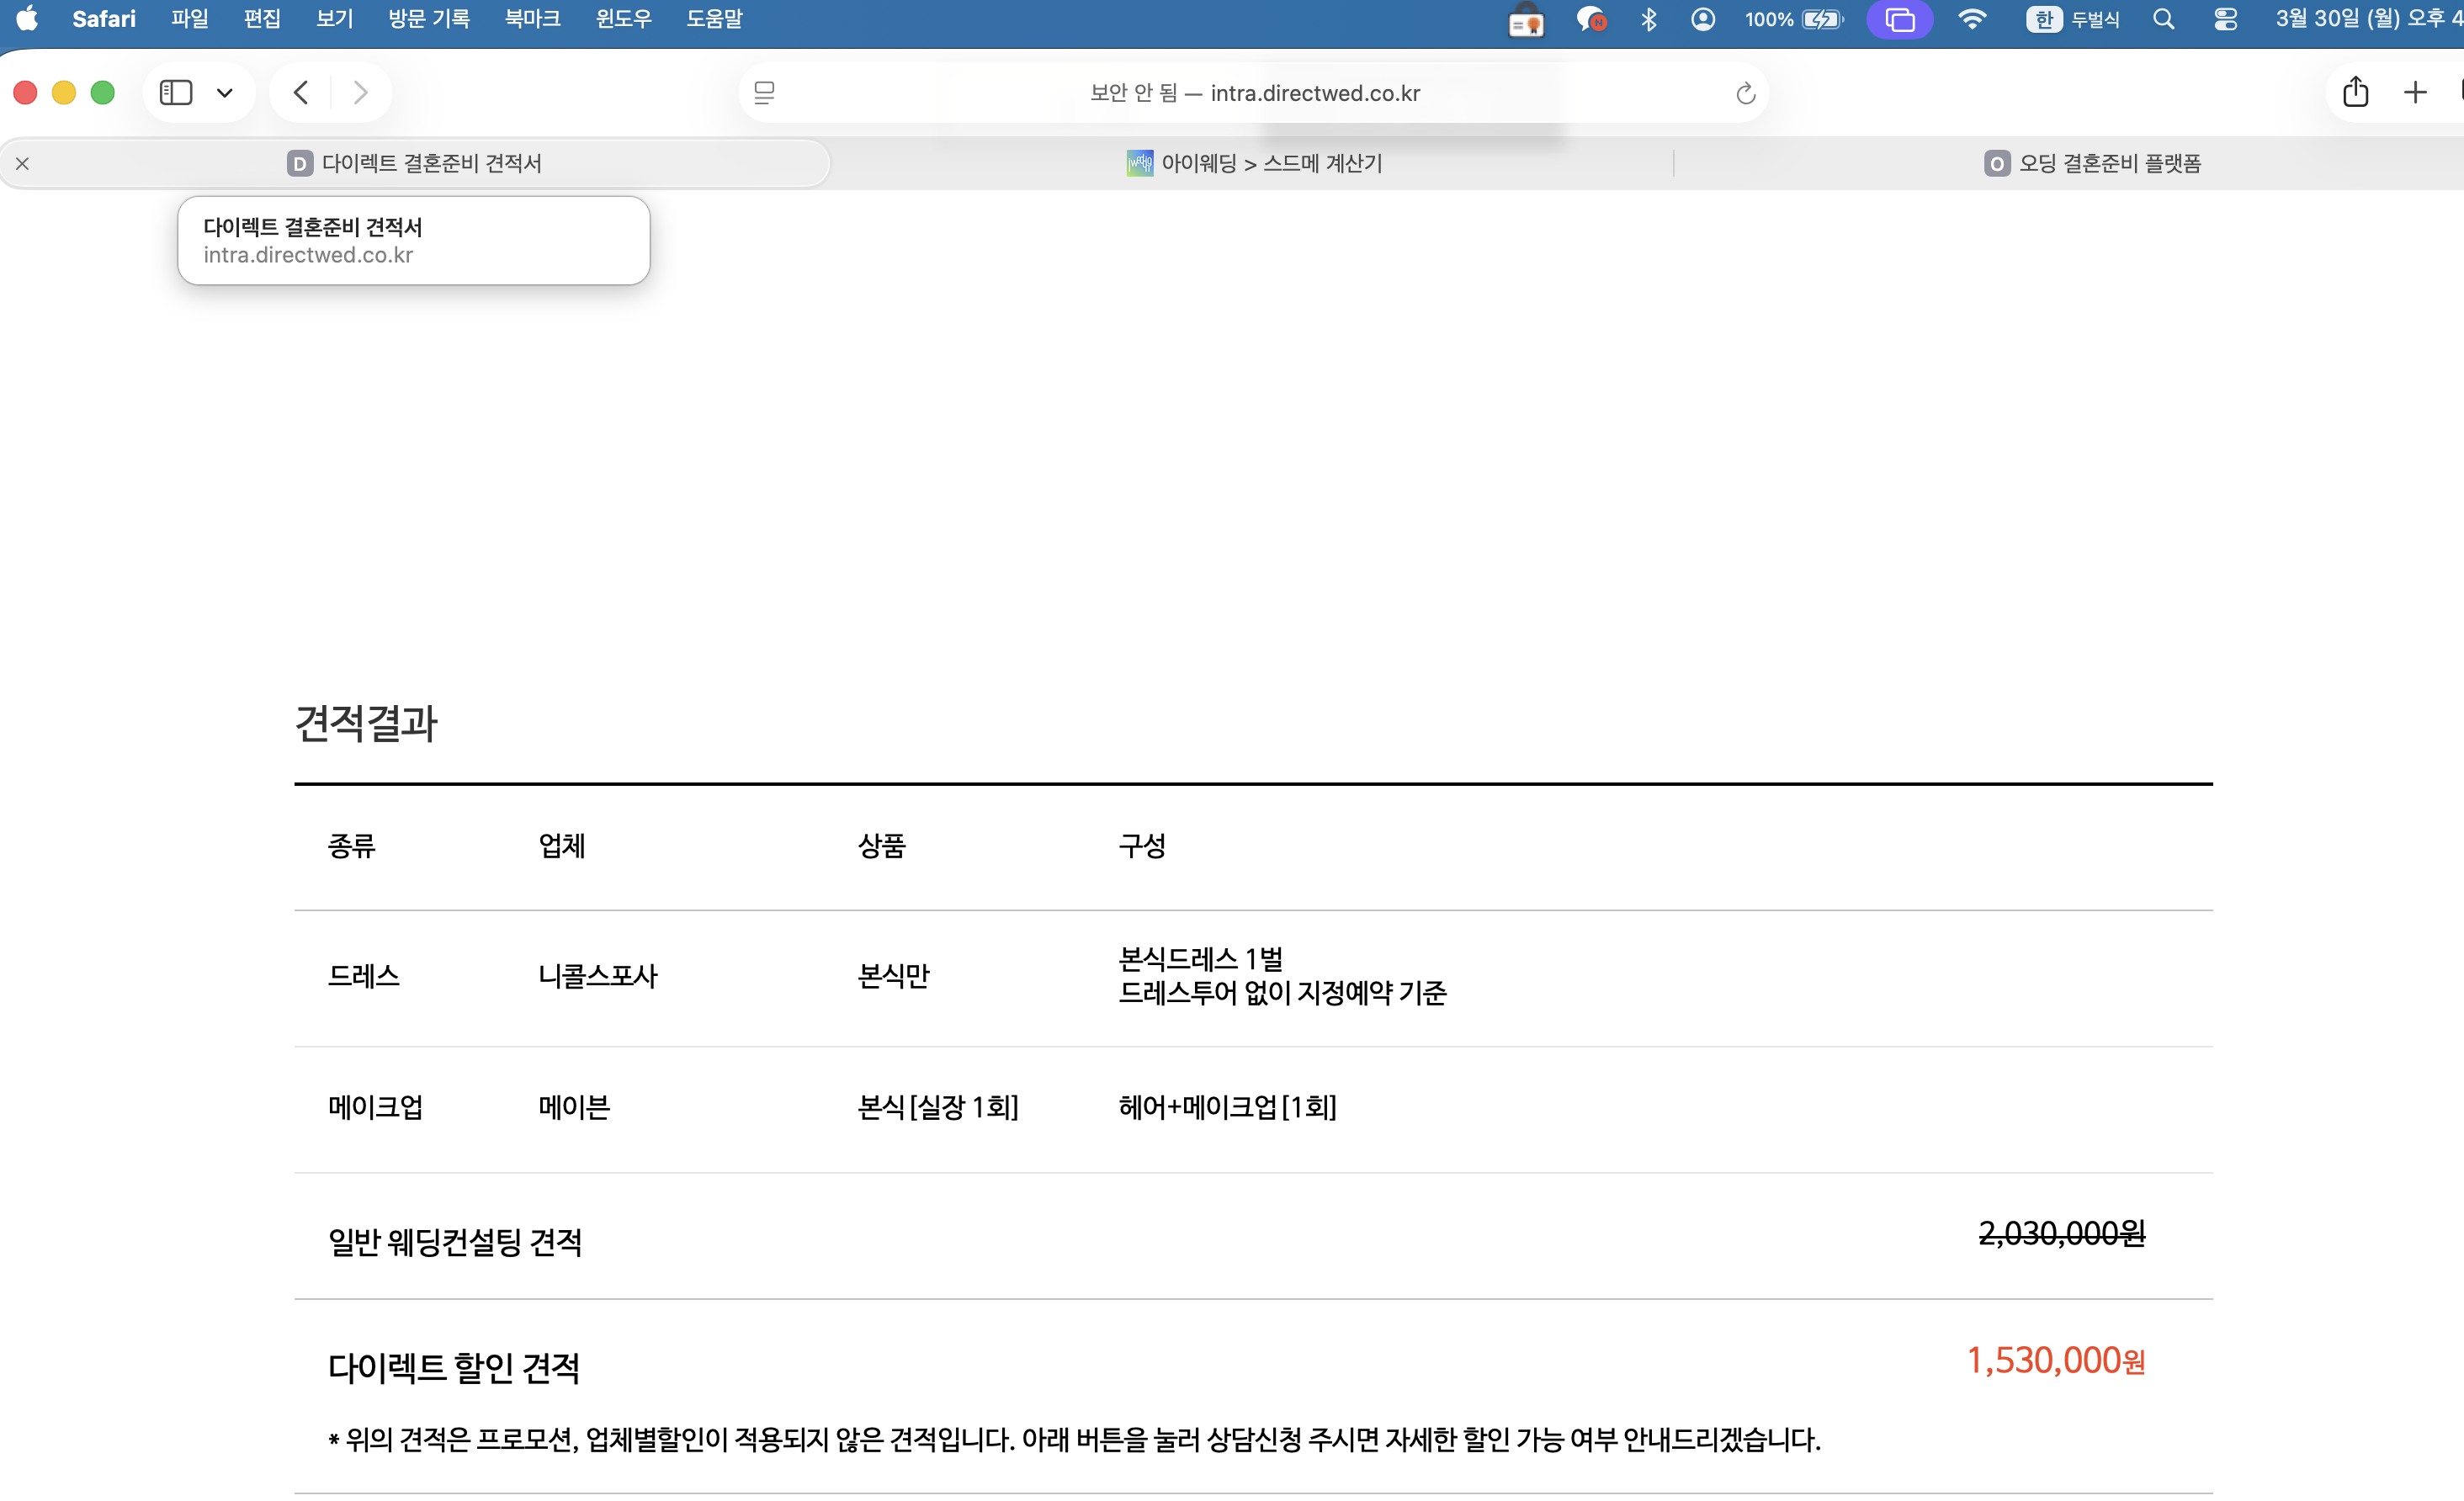The height and width of the screenshot is (1501, 2464).
Task: Open the 방문 기록 menu
Action: [428, 19]
